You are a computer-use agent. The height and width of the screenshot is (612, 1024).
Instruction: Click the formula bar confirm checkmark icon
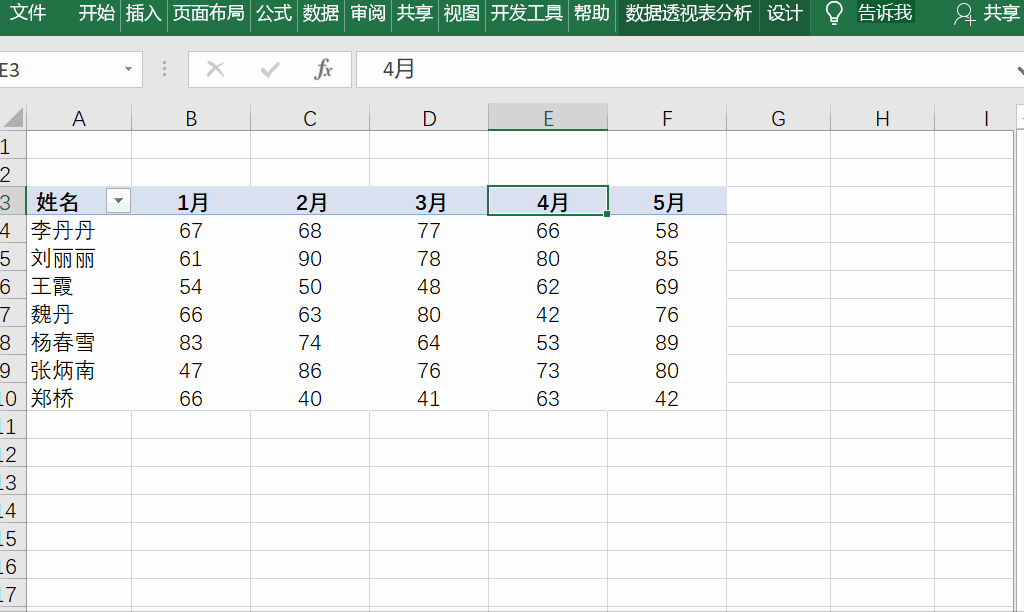(x=270, y=69)
